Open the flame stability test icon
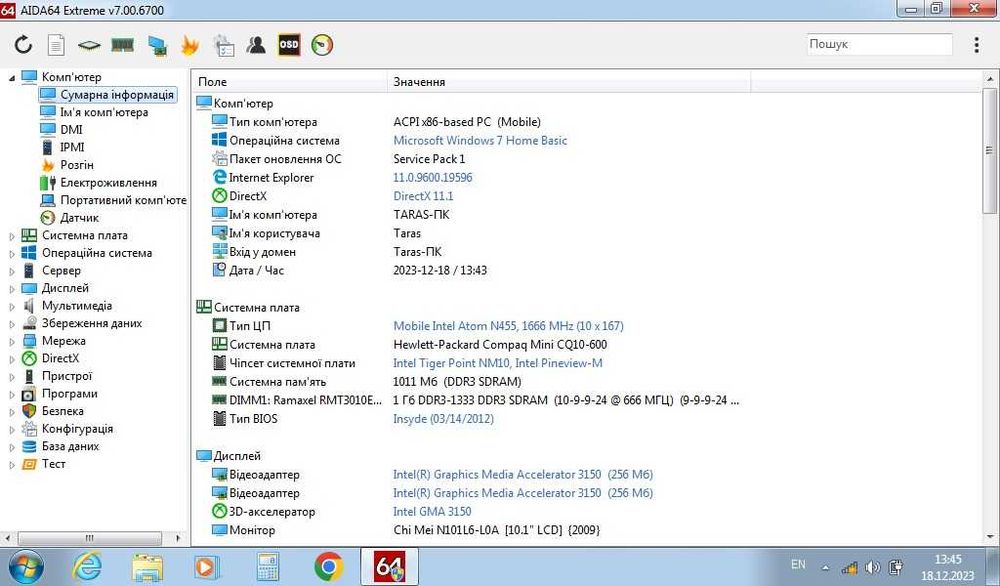The width and height of the screenshot is (1000, 586). coord(190,45)
